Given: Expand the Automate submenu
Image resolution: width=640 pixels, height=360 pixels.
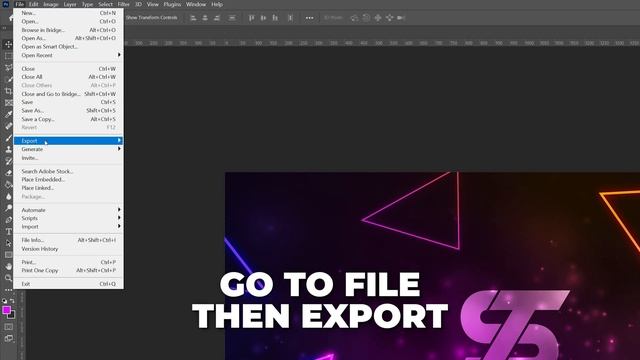Looking at the screenshot, I should point(69,210).
